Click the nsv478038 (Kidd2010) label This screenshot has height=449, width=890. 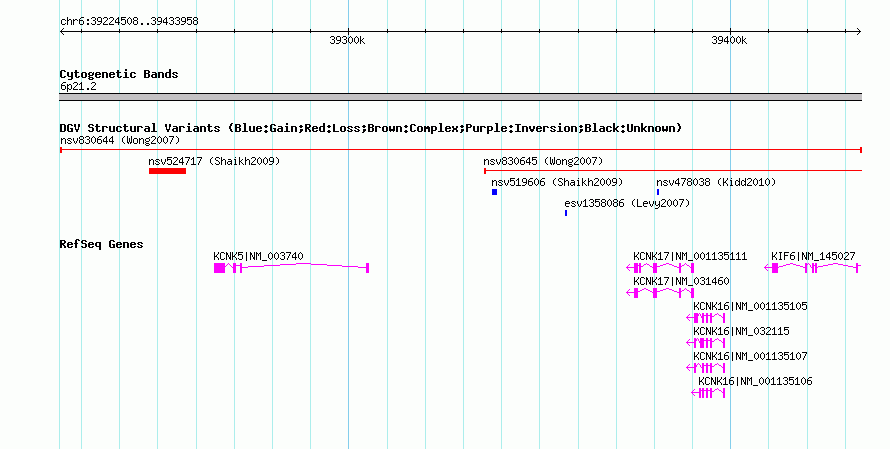point(716,182)
